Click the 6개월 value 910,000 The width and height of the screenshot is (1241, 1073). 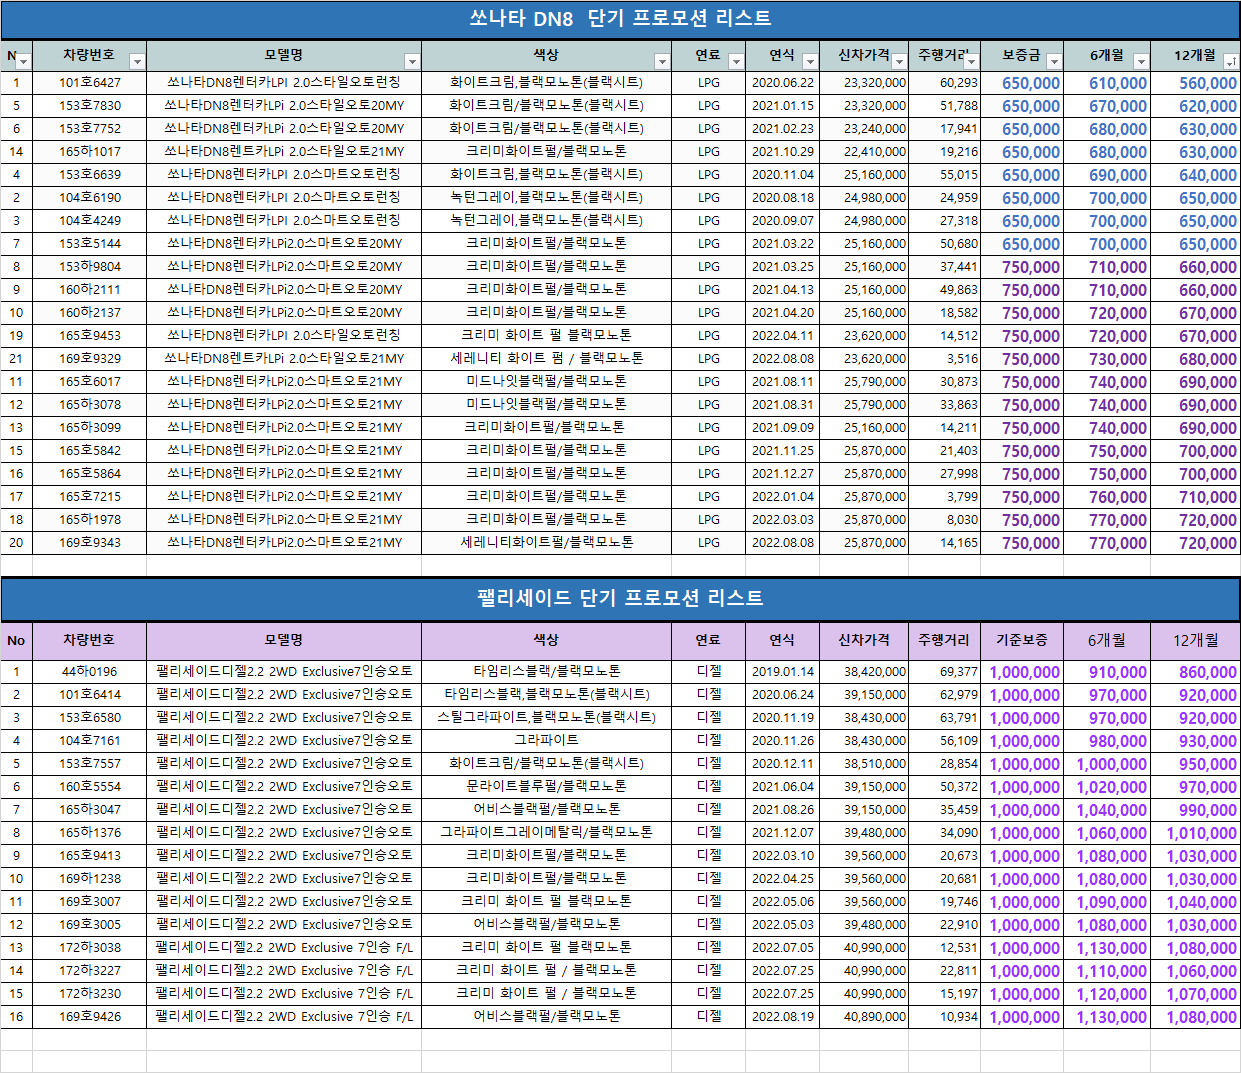[x=1106, y=672]
